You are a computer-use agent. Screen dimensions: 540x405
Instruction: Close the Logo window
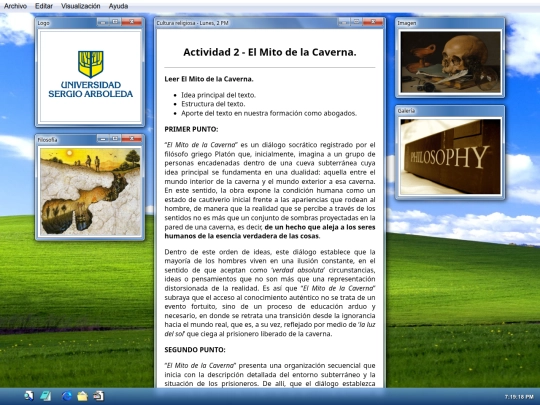132,22
